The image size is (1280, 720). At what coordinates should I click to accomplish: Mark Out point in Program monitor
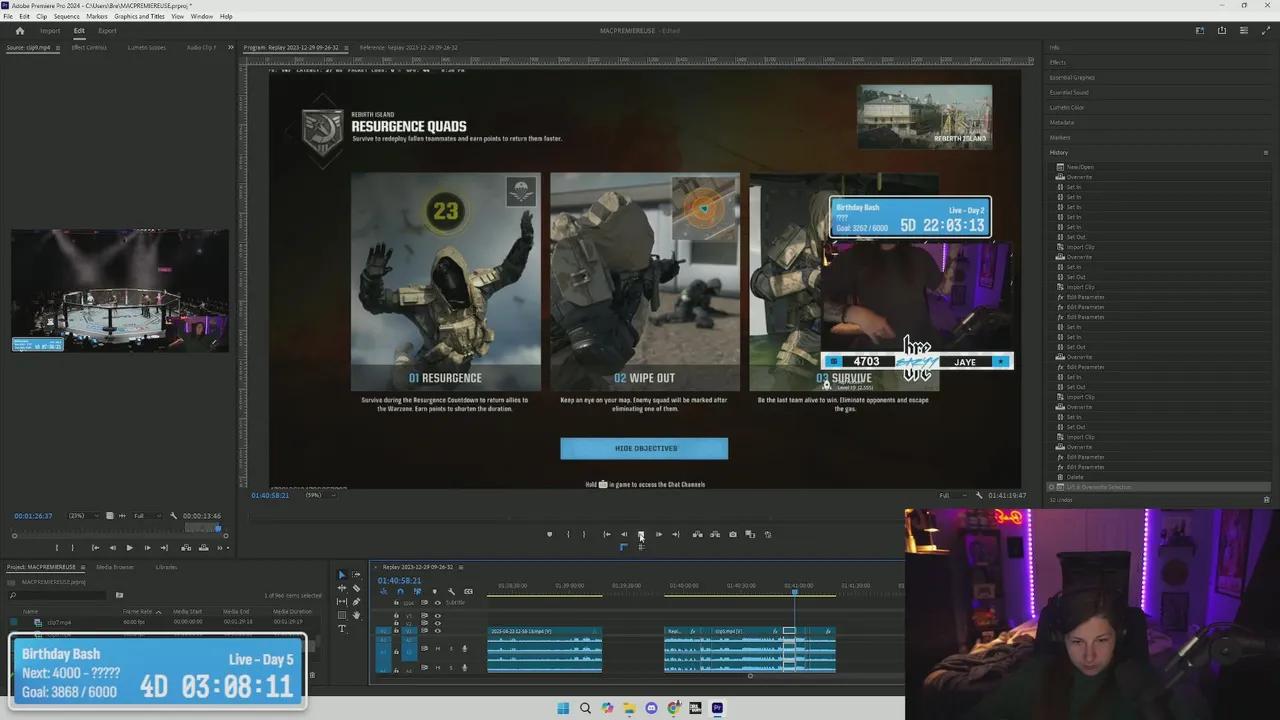584,534
